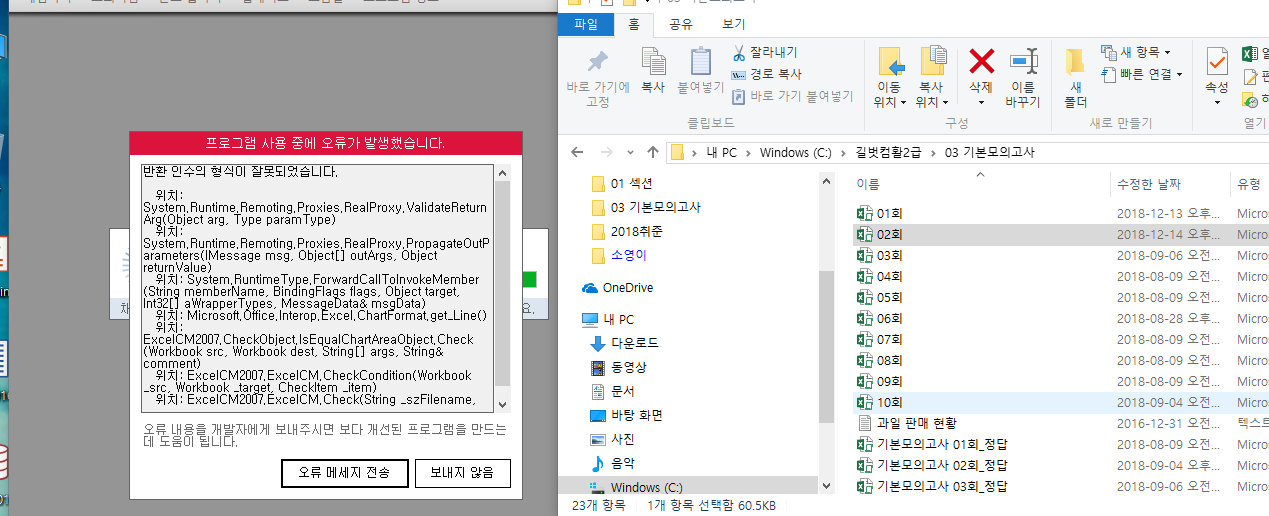Go back with the left arrow

(577, 153)
